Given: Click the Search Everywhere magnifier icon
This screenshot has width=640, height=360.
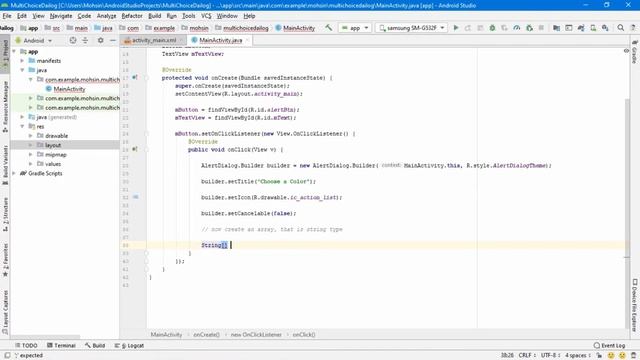Looking at the screenshot, I should (621, 28).
